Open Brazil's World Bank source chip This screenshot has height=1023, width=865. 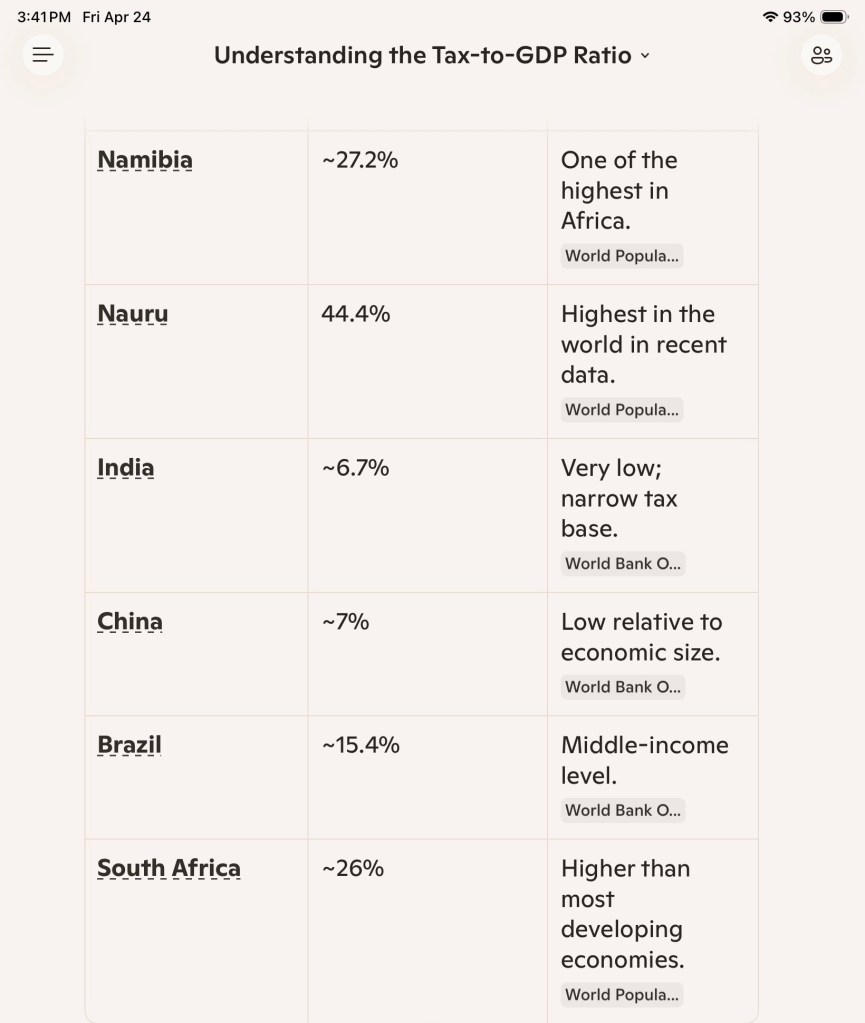[622, 810]
